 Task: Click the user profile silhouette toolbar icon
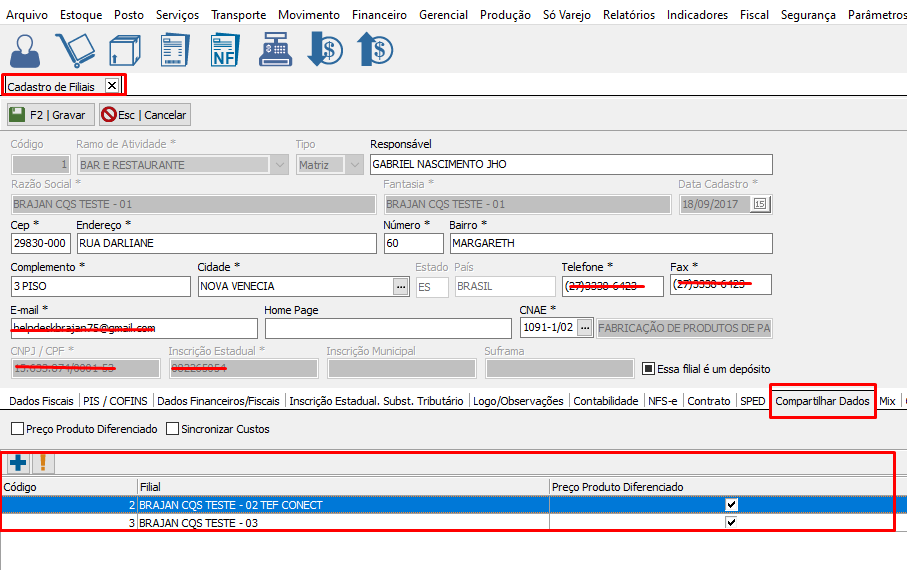27,50
